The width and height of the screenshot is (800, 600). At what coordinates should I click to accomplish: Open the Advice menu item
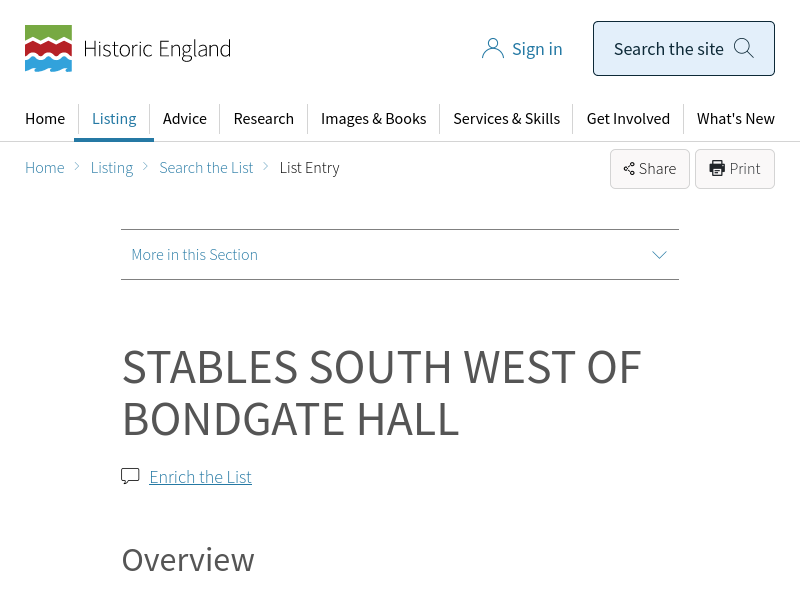[185, 119]
